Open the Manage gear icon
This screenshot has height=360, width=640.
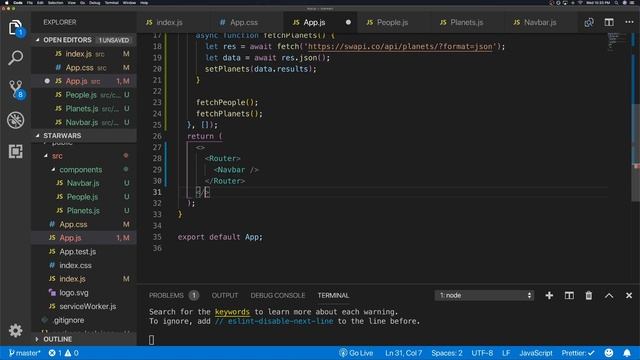click(16, 330)
